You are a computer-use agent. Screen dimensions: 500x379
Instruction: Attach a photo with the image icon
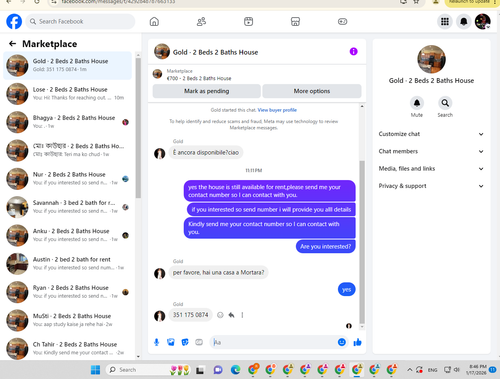pyautogui.click(x=171, y=342)
